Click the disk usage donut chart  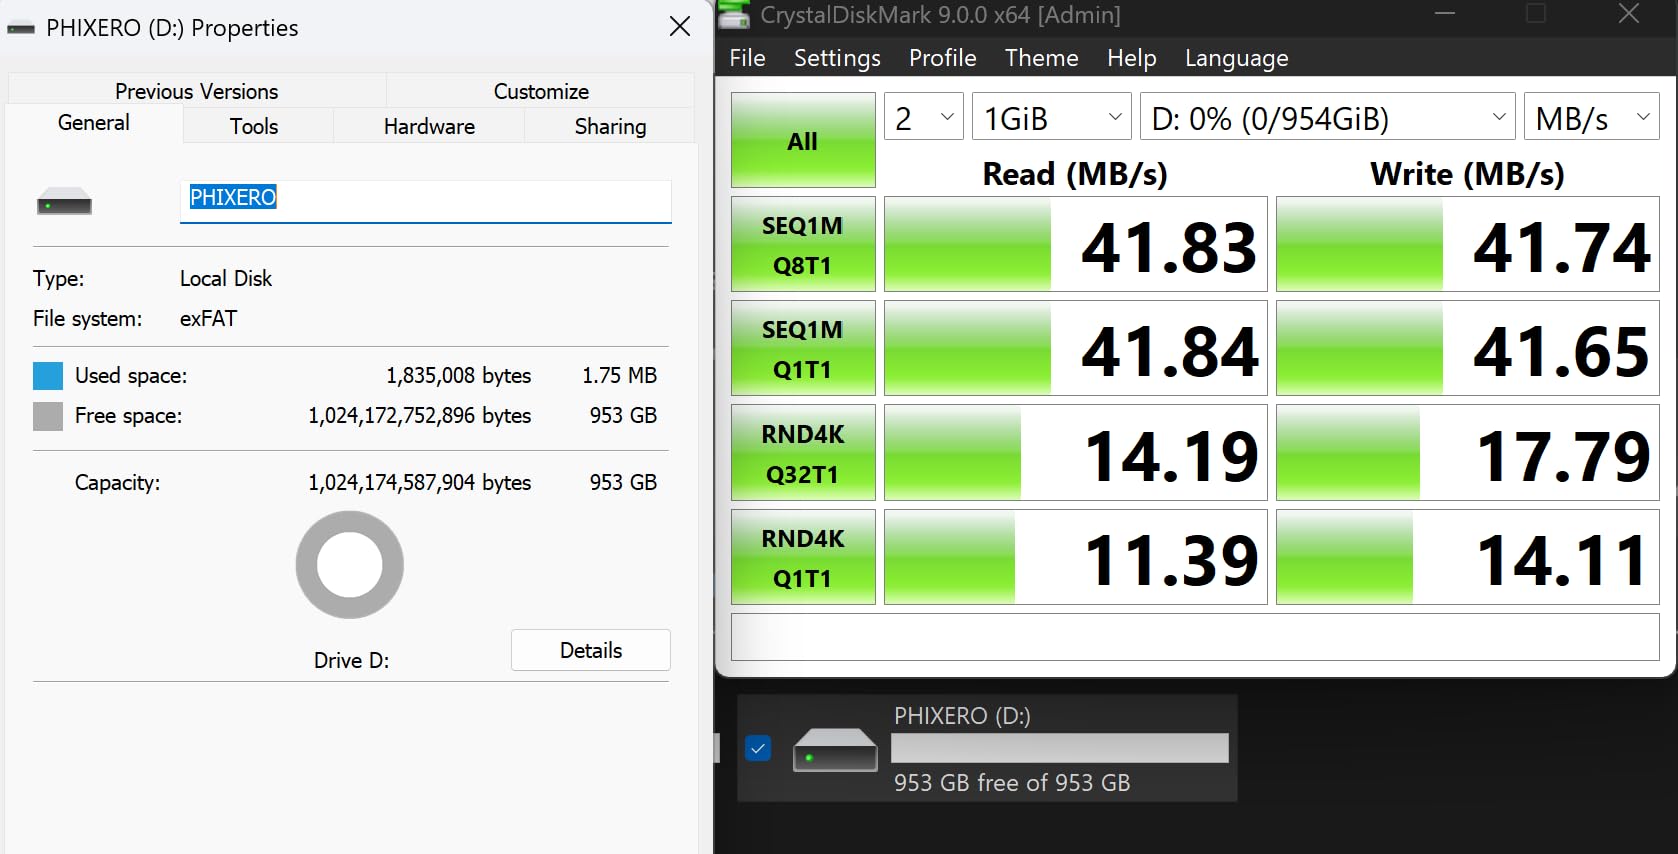click(x=349, y=565)
